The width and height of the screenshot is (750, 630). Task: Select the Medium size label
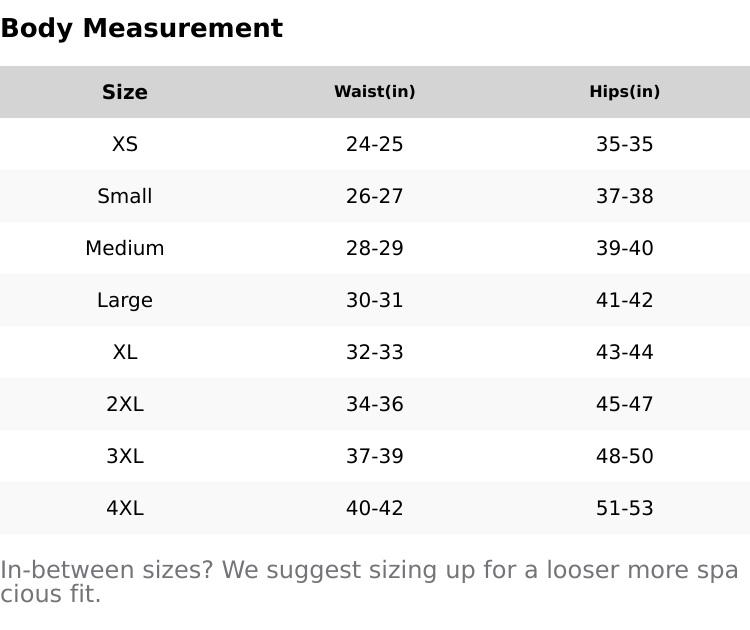click(125, 248)
